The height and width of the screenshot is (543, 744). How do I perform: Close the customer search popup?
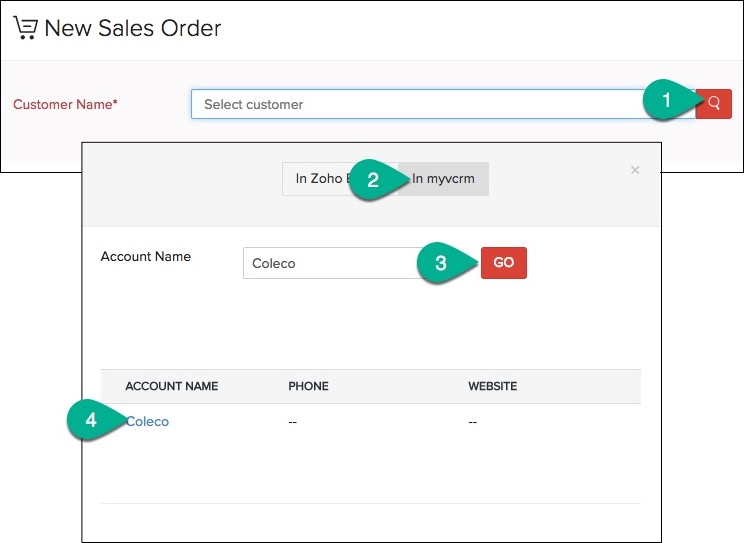point(634,170)
